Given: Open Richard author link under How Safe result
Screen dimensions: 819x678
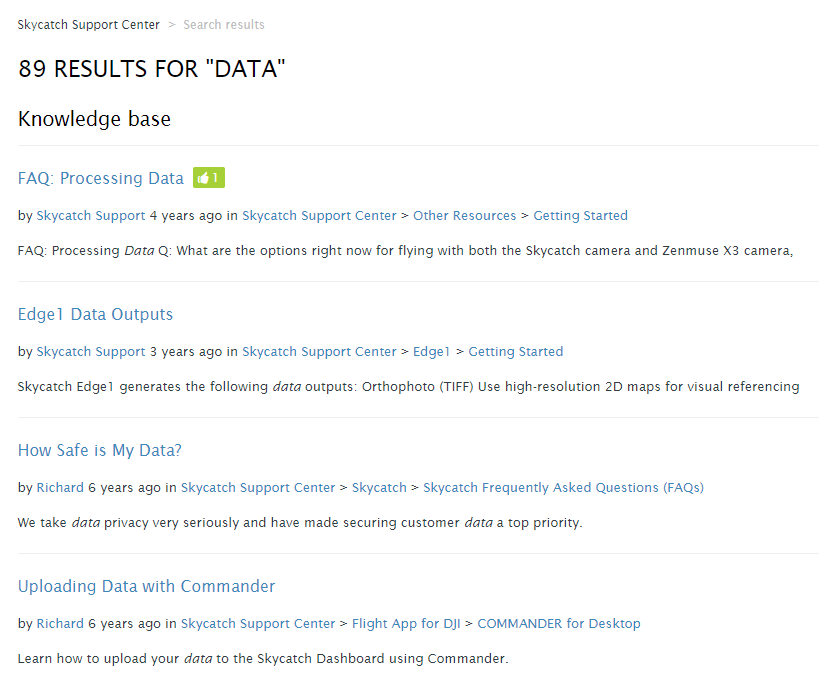Looking at the screenshot, I should 60,487.
